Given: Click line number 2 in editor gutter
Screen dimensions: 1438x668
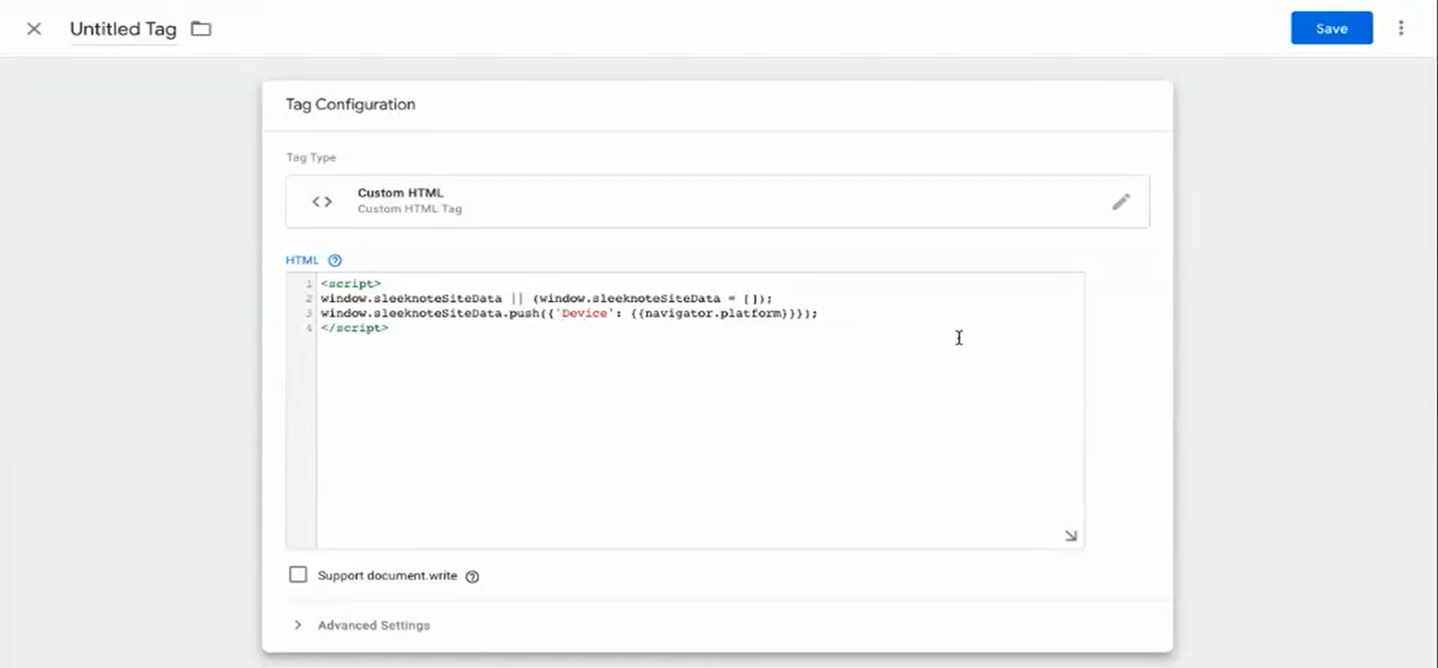Looking at the screenshot, I should (x=309, y=299).
